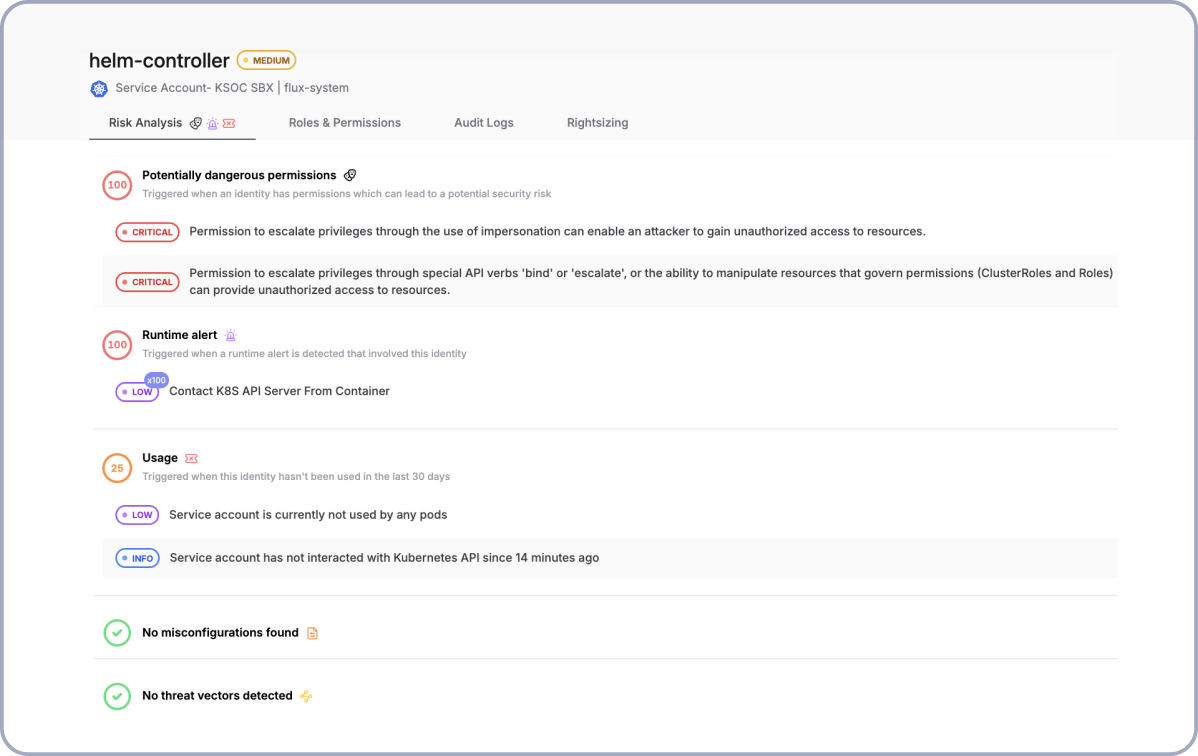Click the MEDIUM severity badge by helm-controller
Screen dimensions: 1198x756
(x=266, y=60)
